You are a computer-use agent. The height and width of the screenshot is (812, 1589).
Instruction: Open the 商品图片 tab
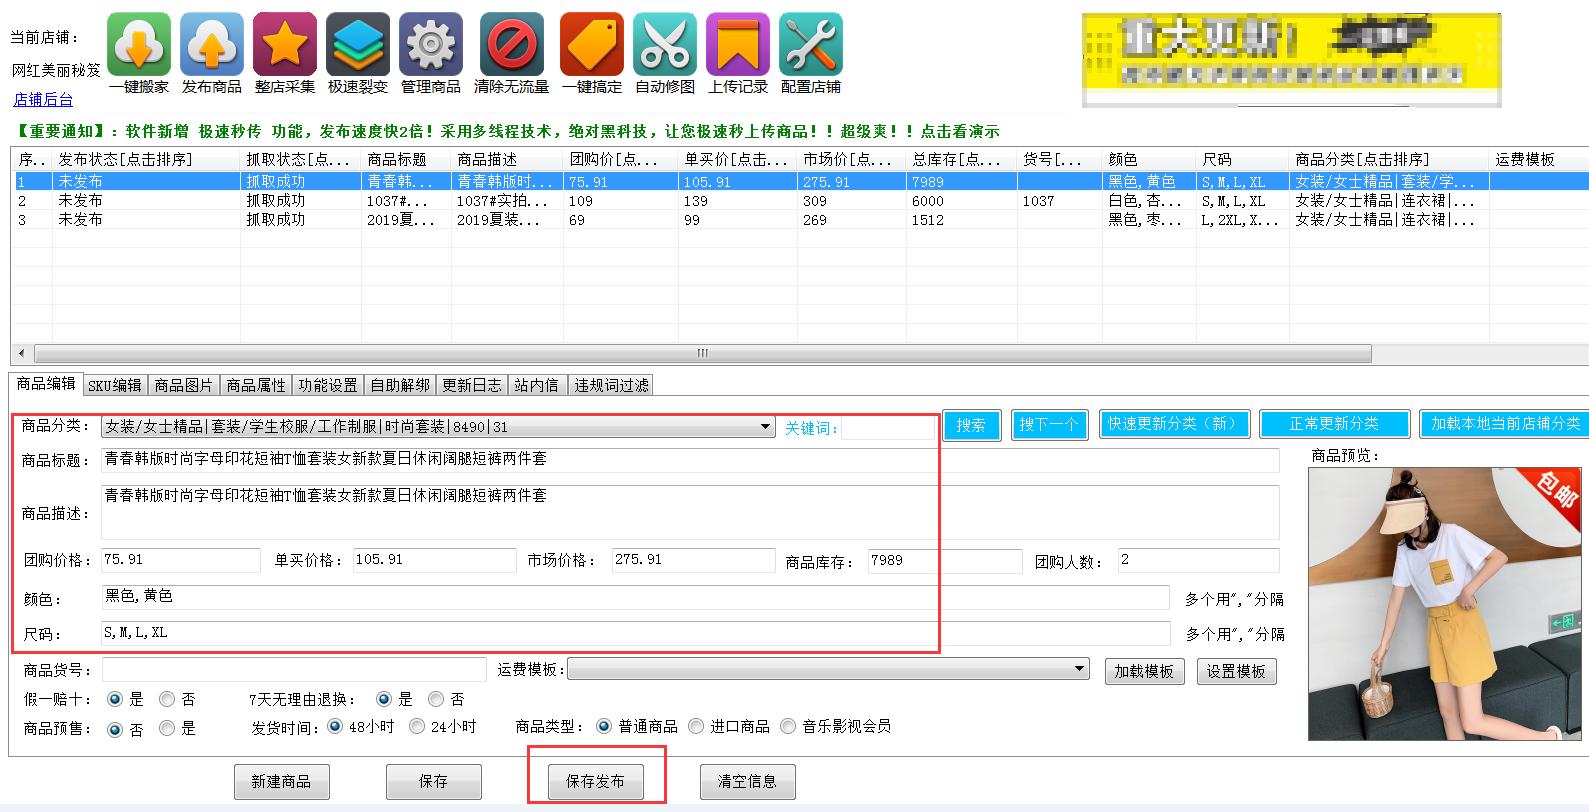point(184,385)
